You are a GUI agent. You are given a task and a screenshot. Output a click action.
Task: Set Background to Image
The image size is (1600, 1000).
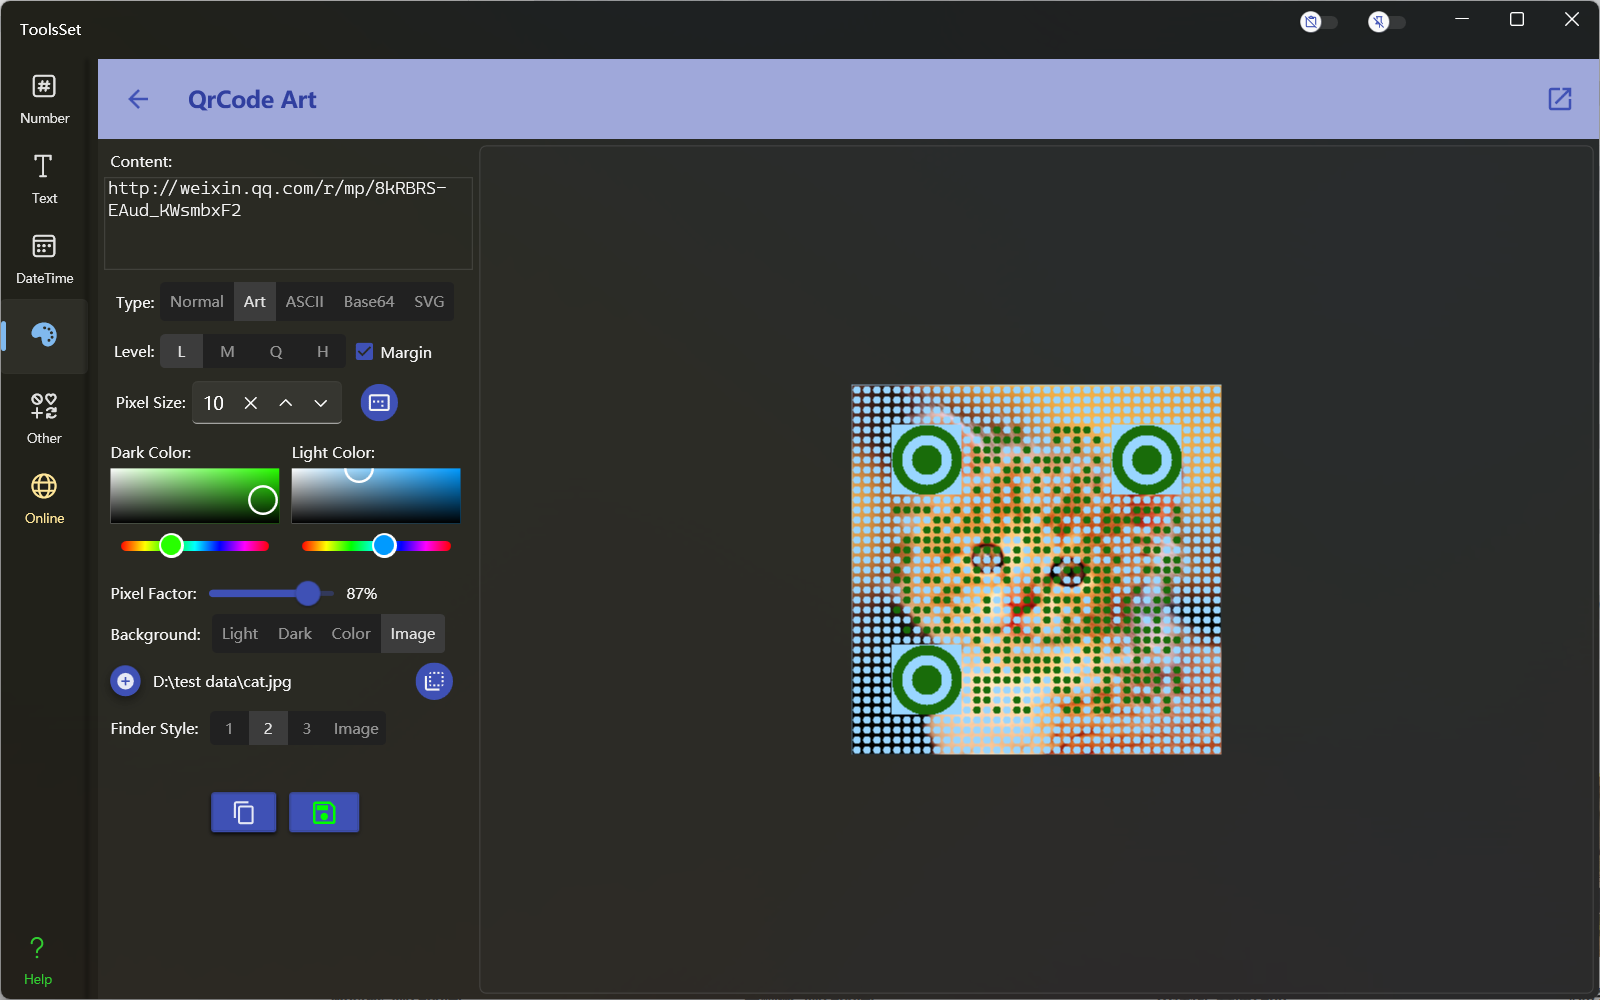coord(413,634)
